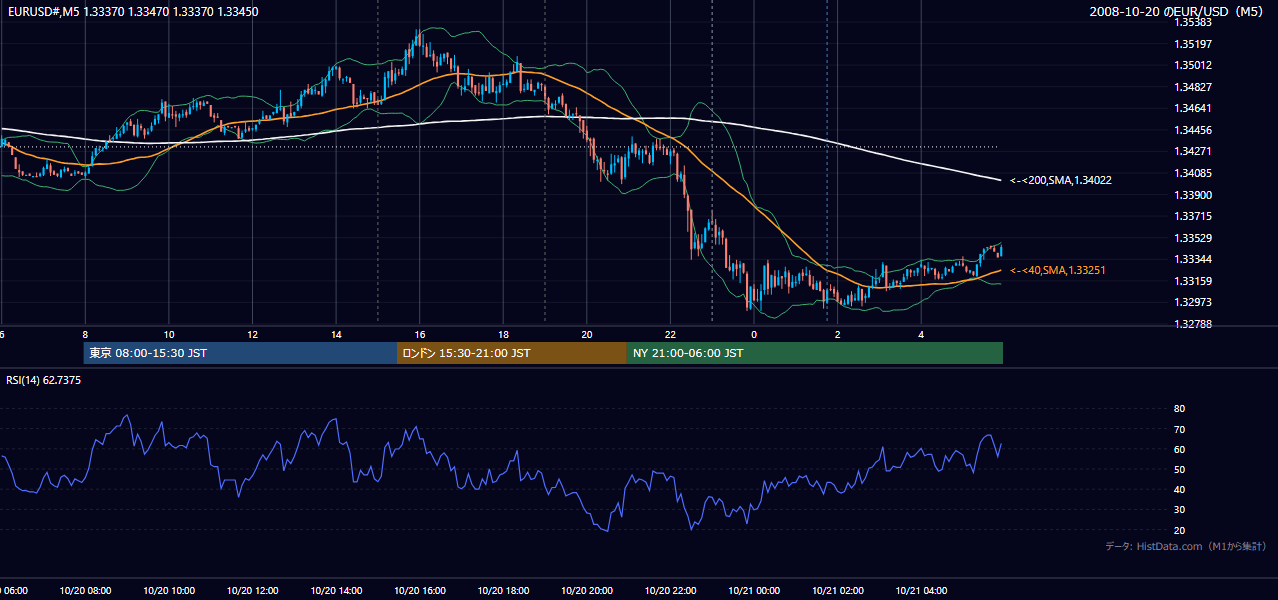Click the 10/21 02:00 time axis label

pyautogui.click(x=838, y=591)
